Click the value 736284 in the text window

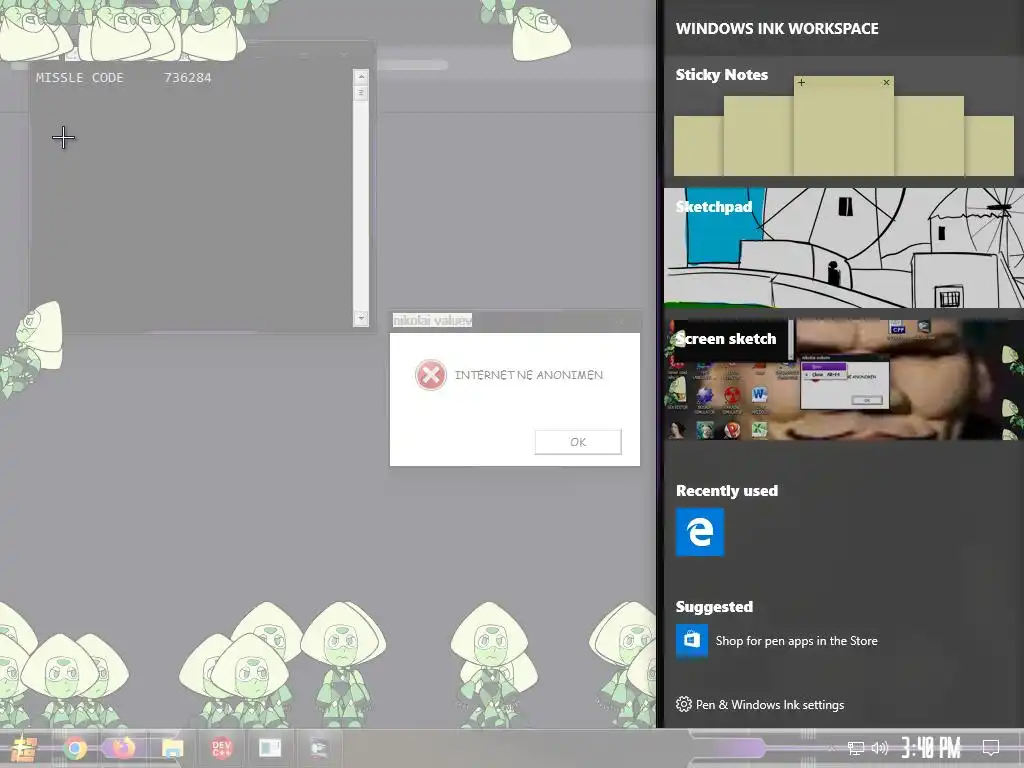click(x=187, y=78)
